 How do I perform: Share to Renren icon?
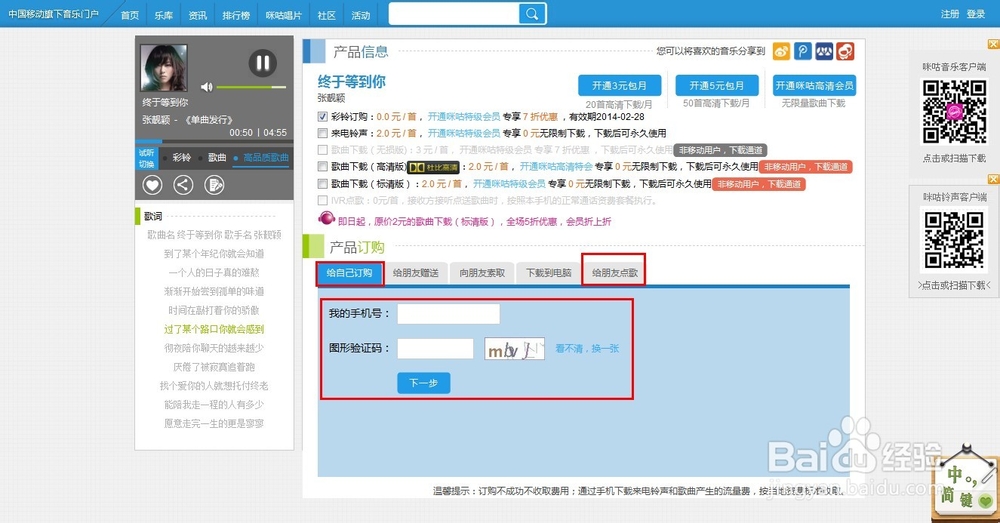pos(824,52)
